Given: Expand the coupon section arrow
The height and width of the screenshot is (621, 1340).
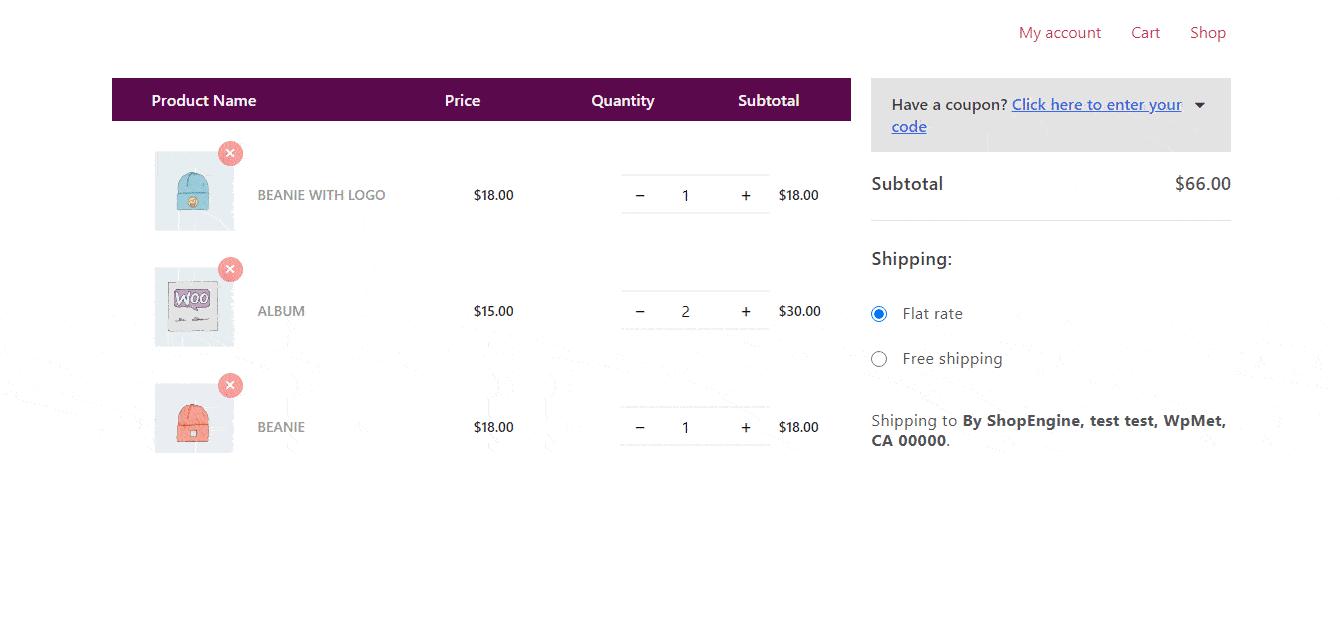Looking at the screenshot, I should (1200, 105).
